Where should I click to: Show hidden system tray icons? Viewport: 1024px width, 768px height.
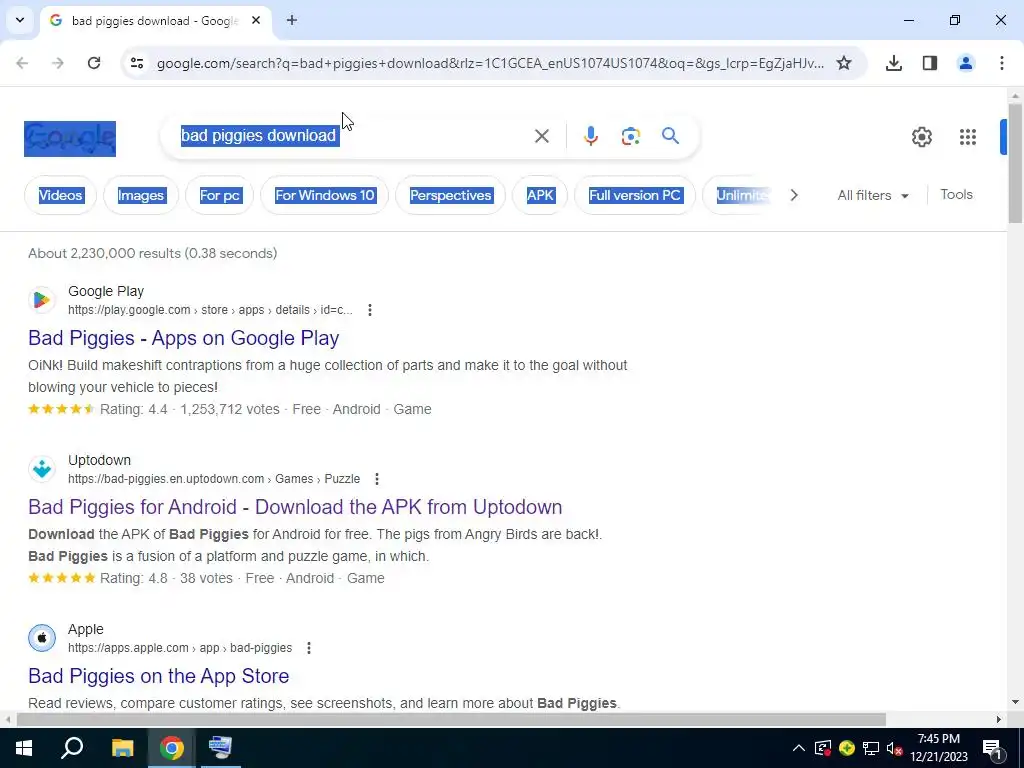(799, 748)
